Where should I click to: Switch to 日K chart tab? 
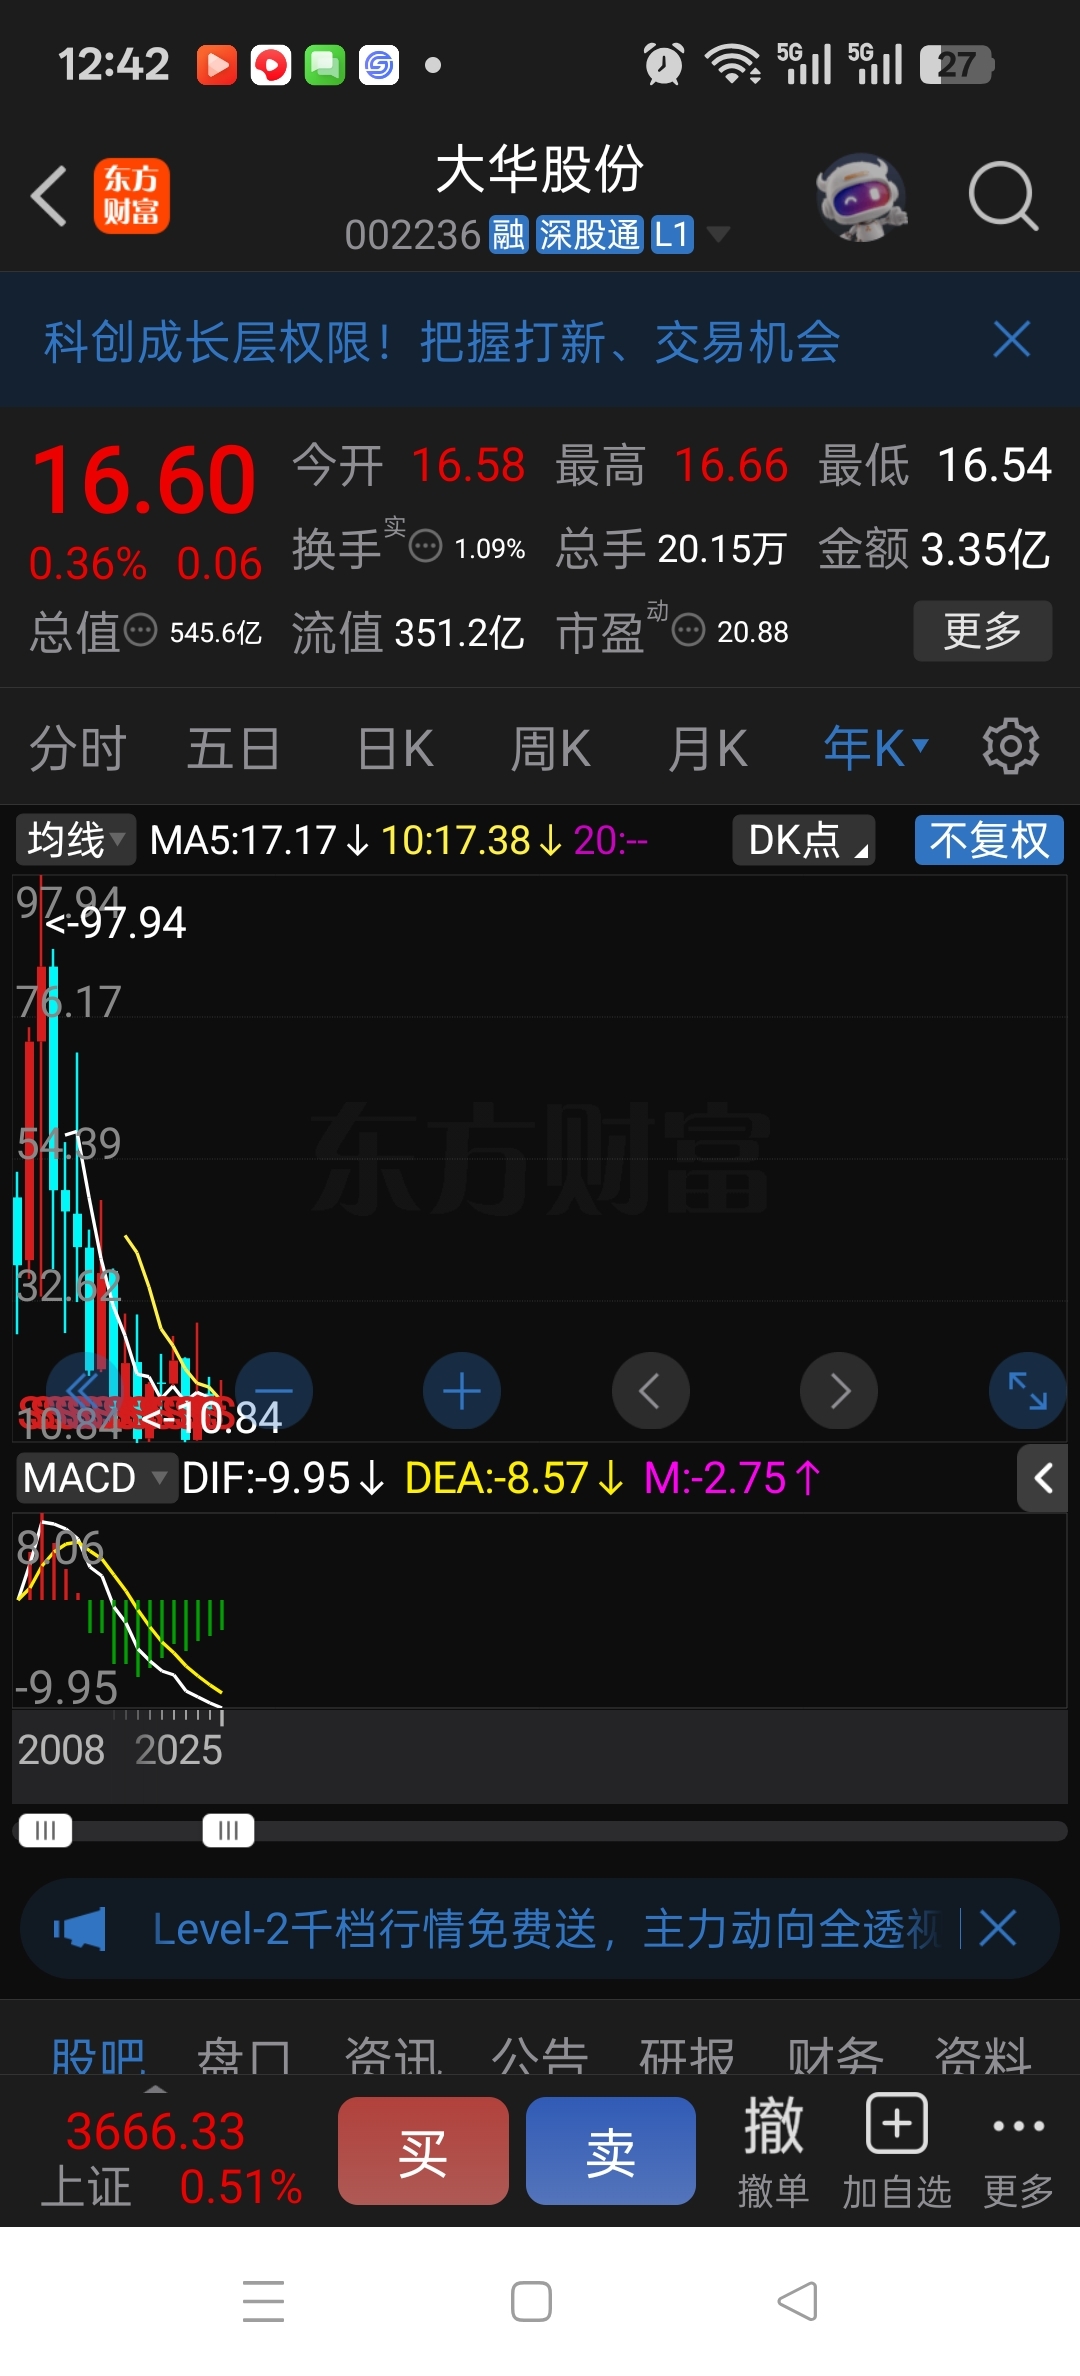pyautogui.click(x=395, y=748)
